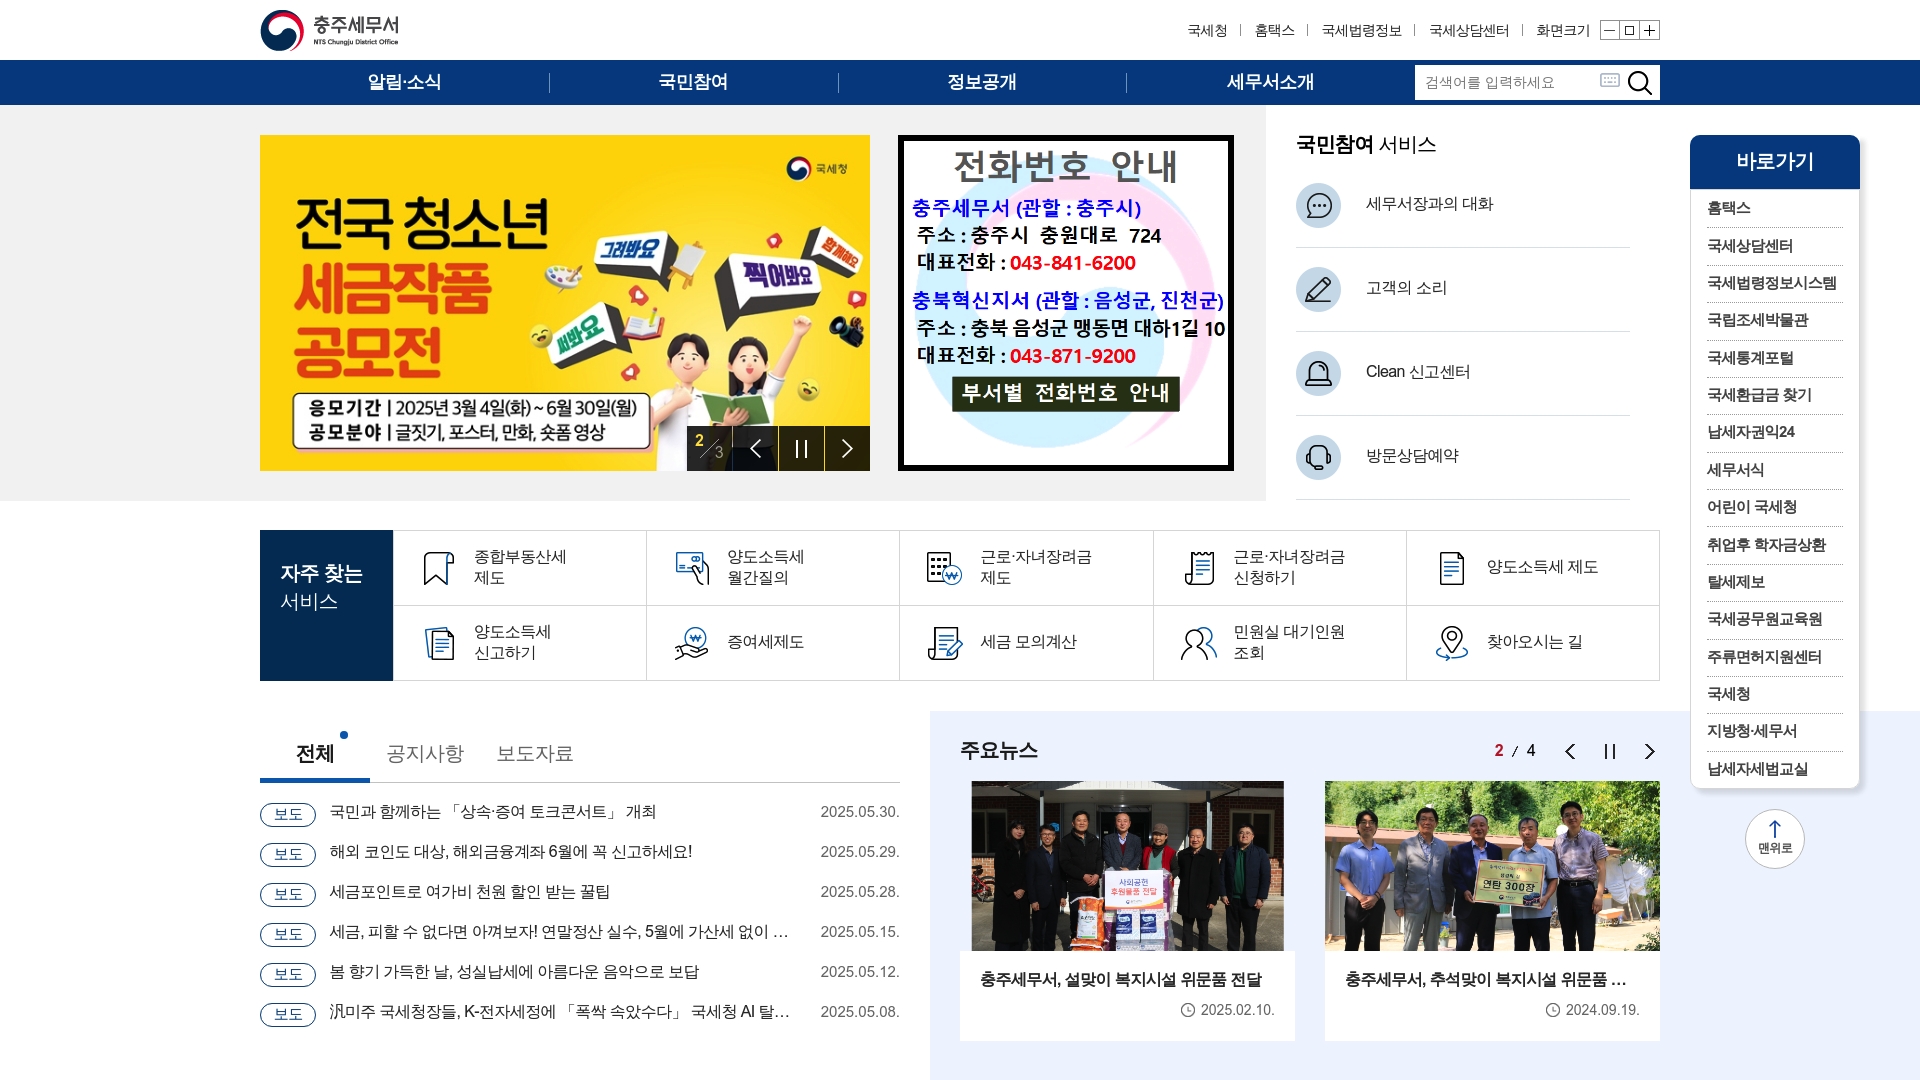Switch to the 보도자료 tab
The width and height of the screenshot is (1920, 1080).
coord(535,754)
